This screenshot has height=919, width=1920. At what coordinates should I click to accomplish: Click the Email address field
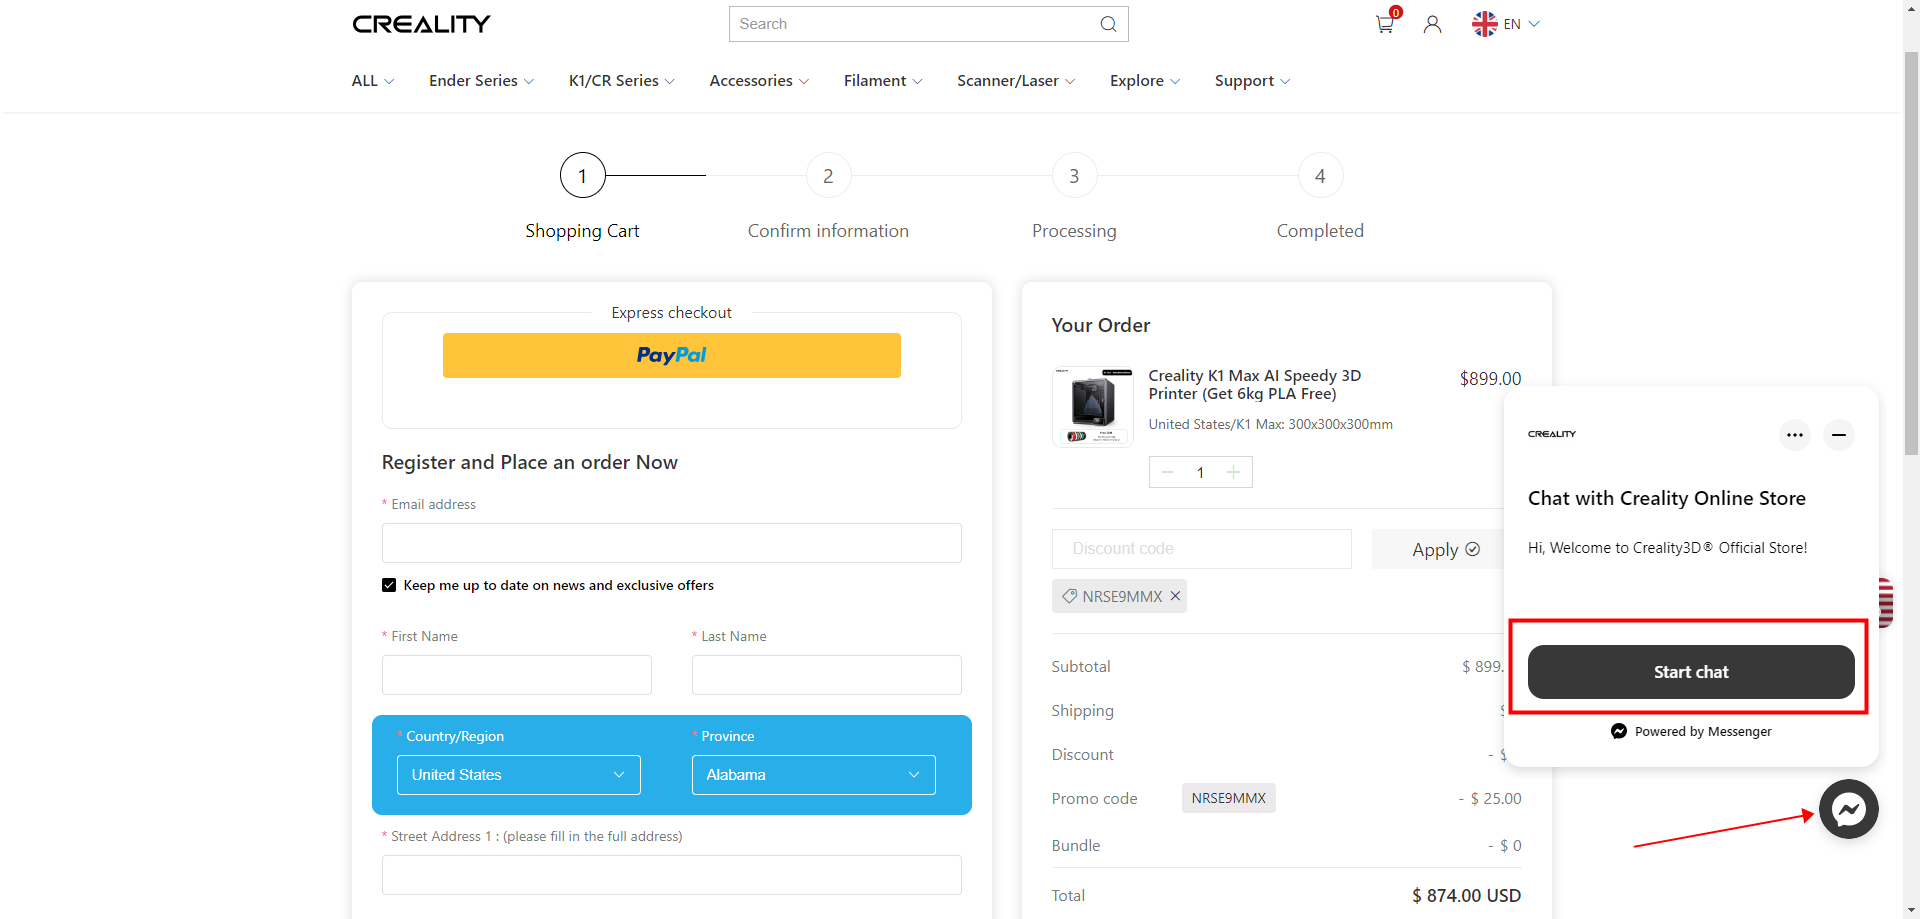tap(671, 543)
